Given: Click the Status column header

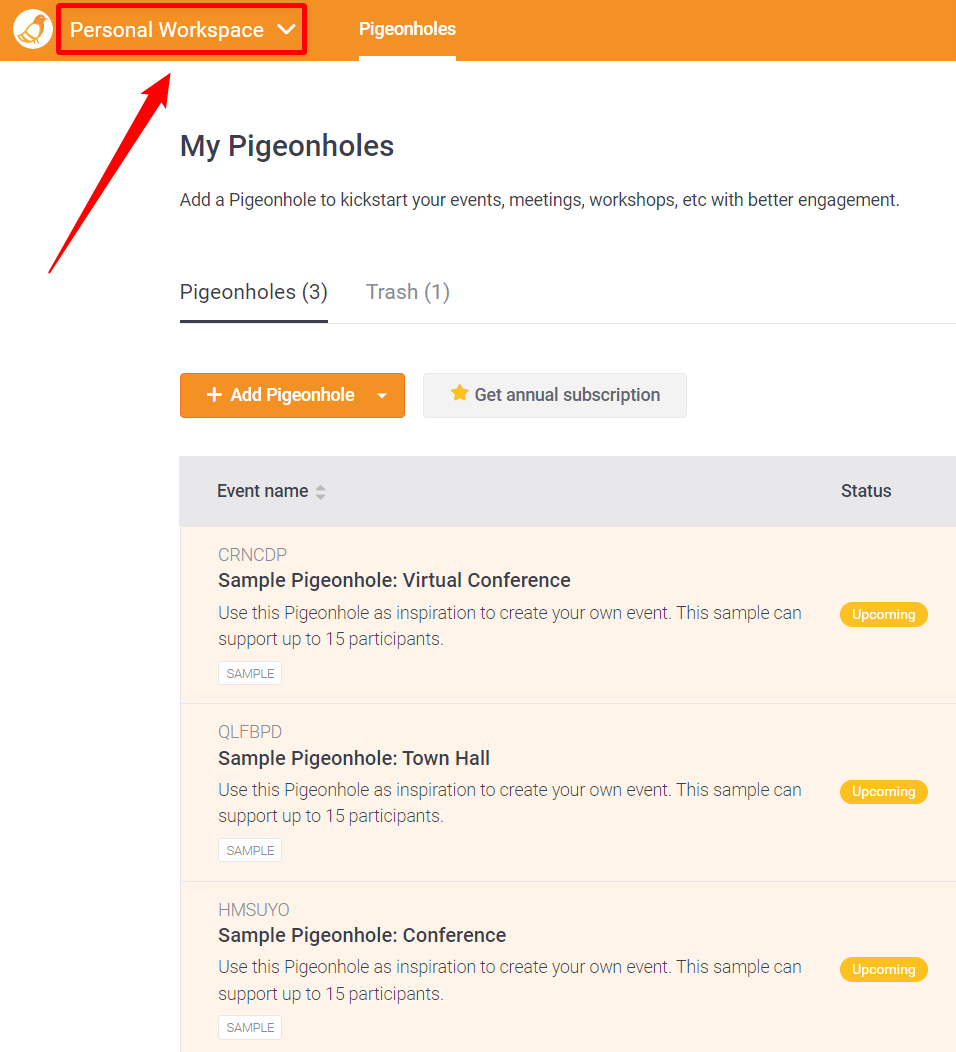Looking at the screenshot, I should click(866, 491).
